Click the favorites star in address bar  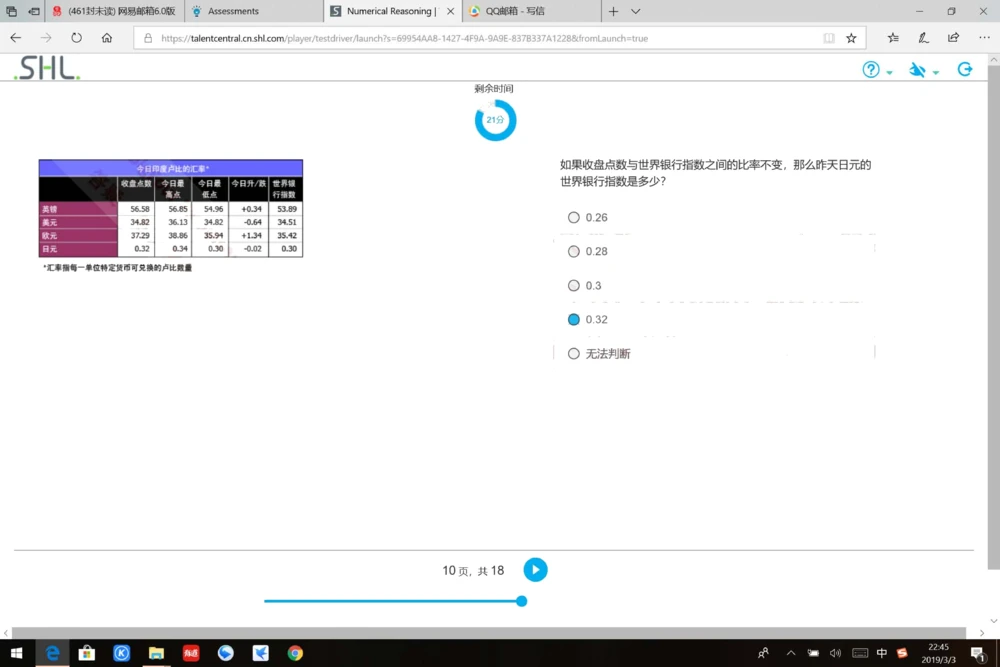(850, 38)
